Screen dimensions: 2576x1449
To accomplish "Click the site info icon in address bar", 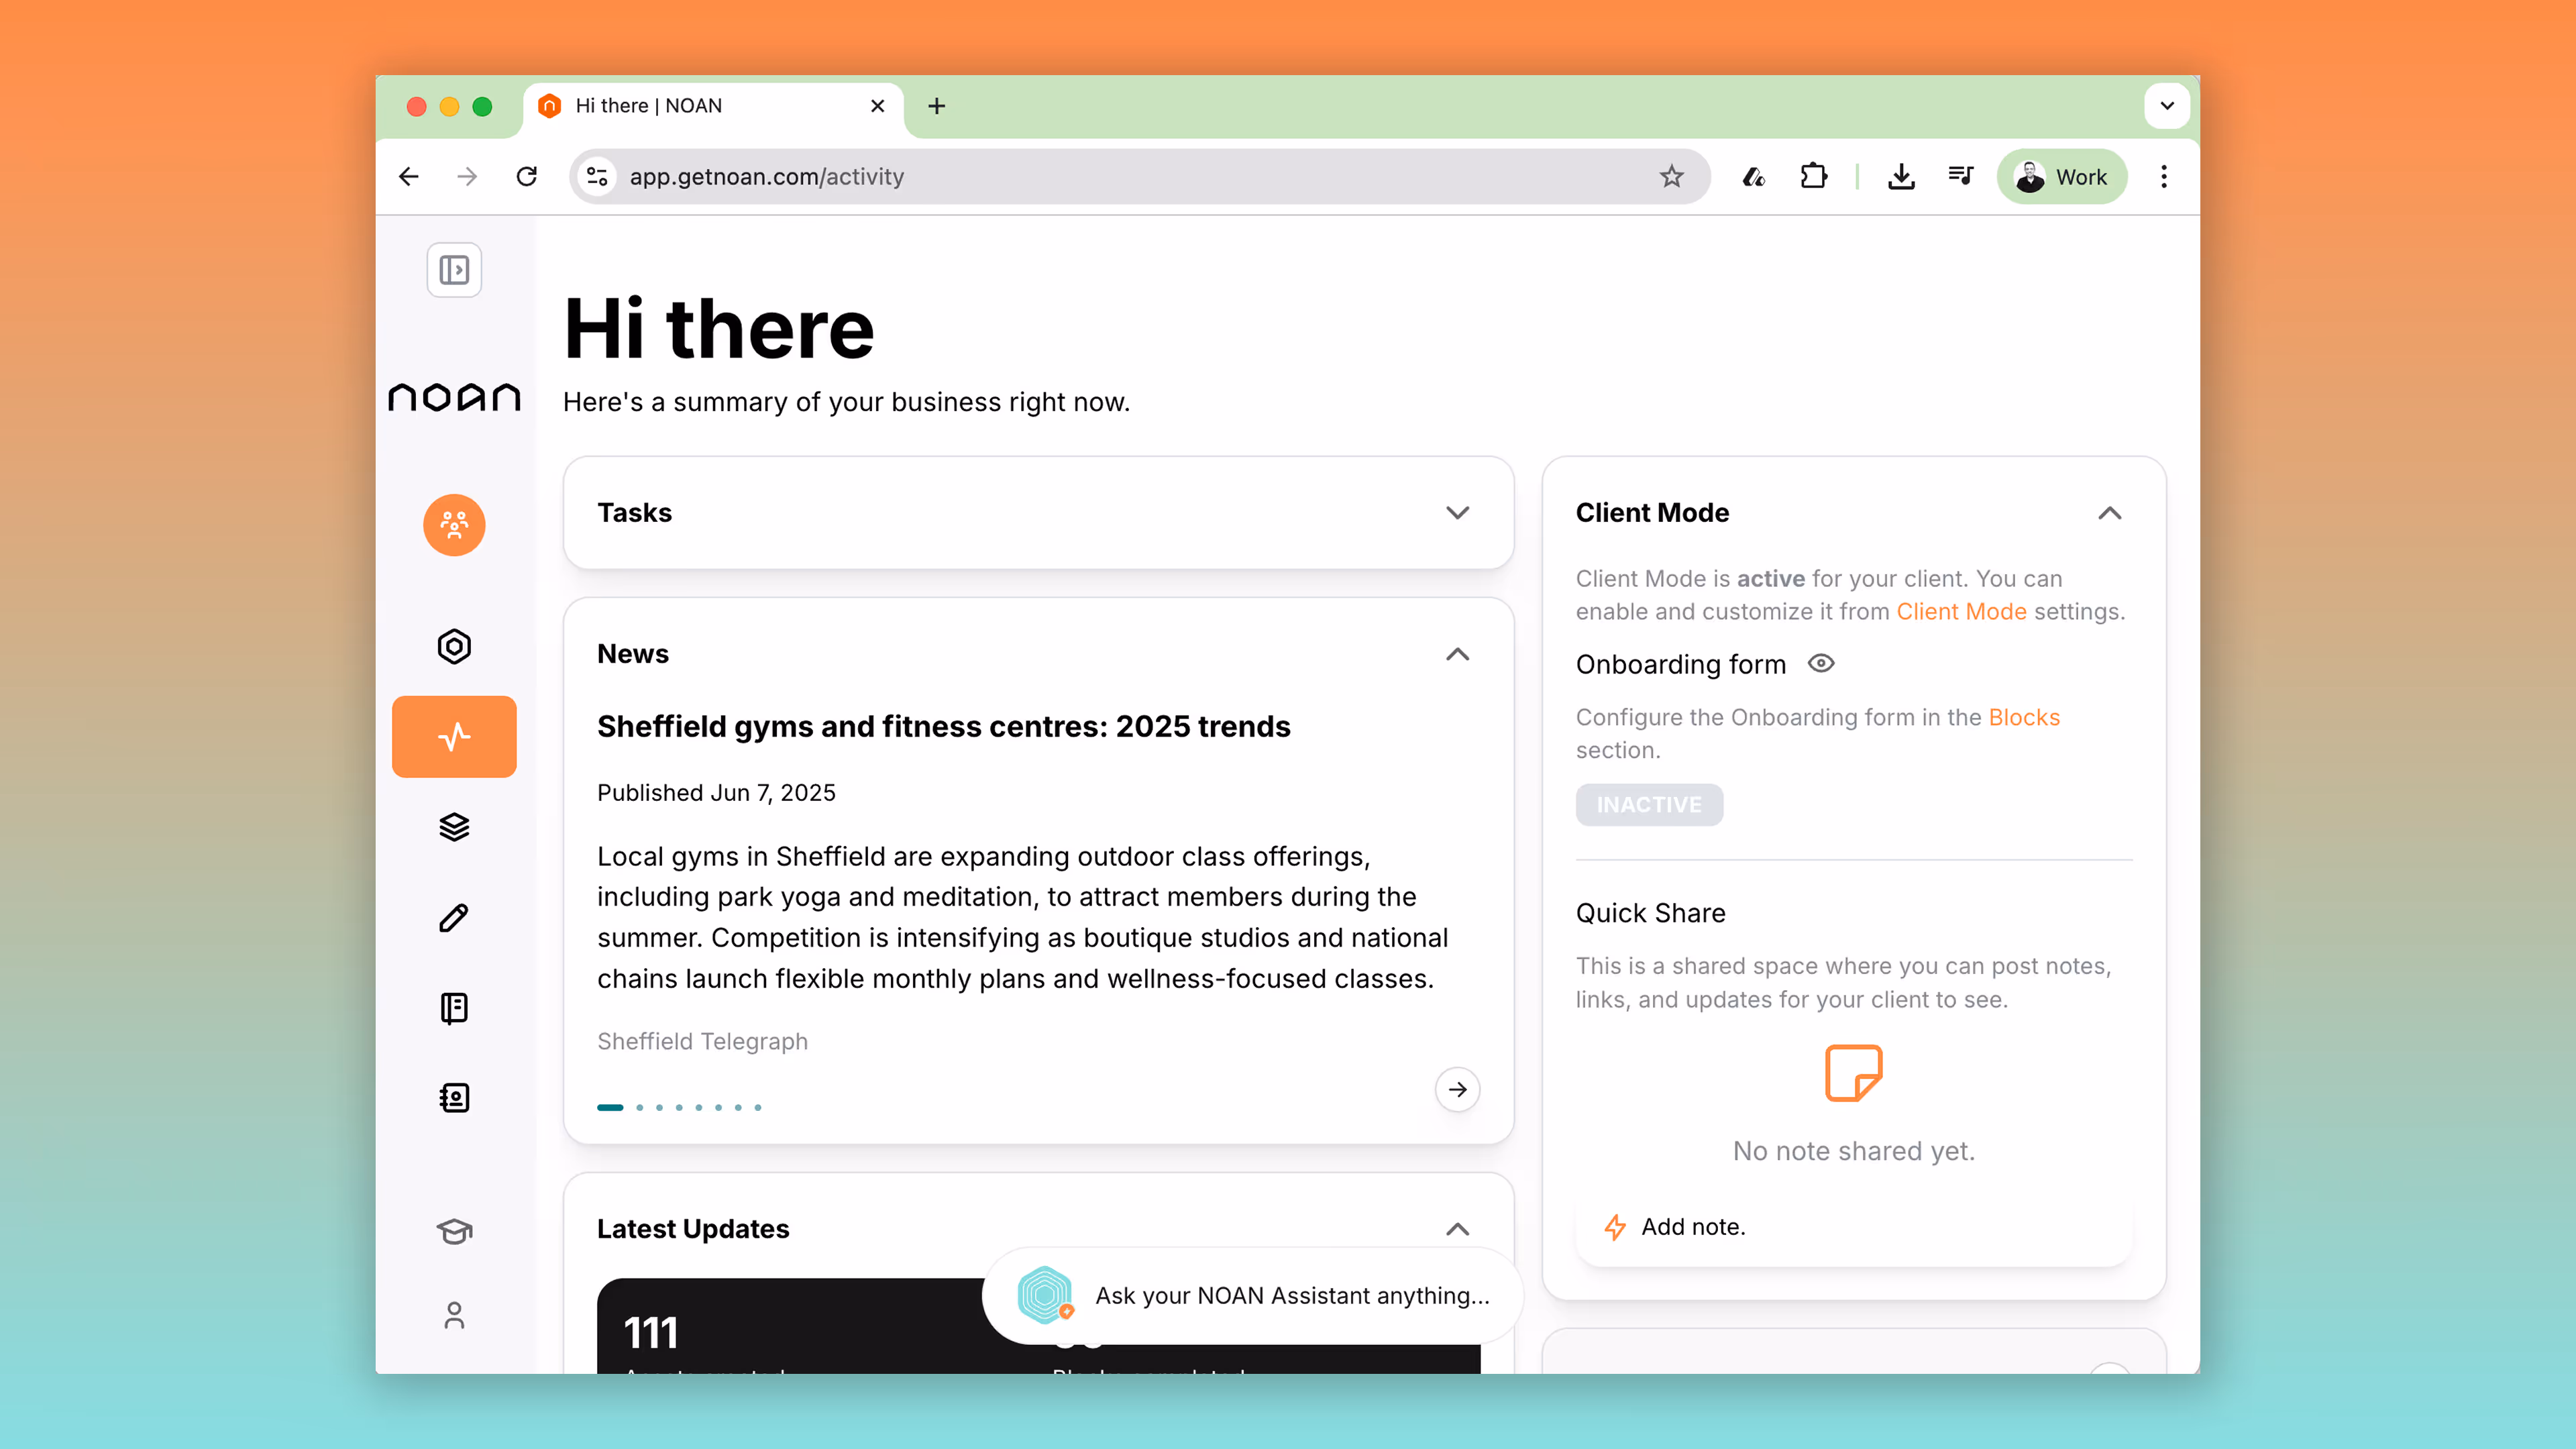I will pyautogui.click(x=597, y=177).
